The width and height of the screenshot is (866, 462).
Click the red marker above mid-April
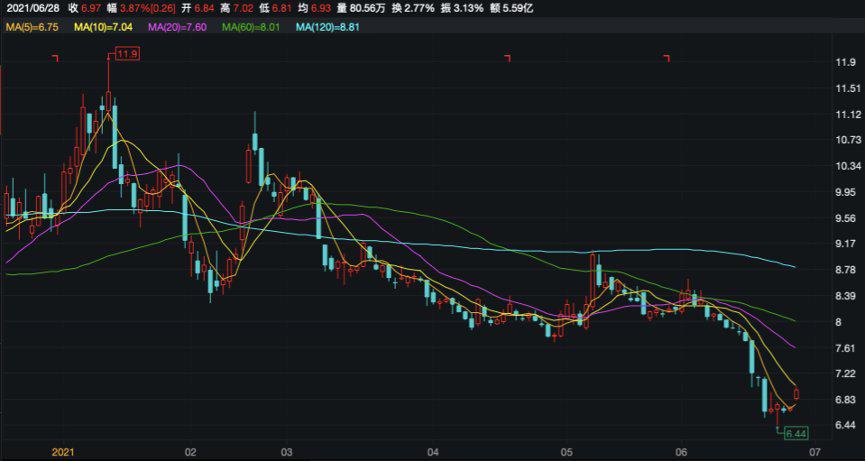coord(508,59)
